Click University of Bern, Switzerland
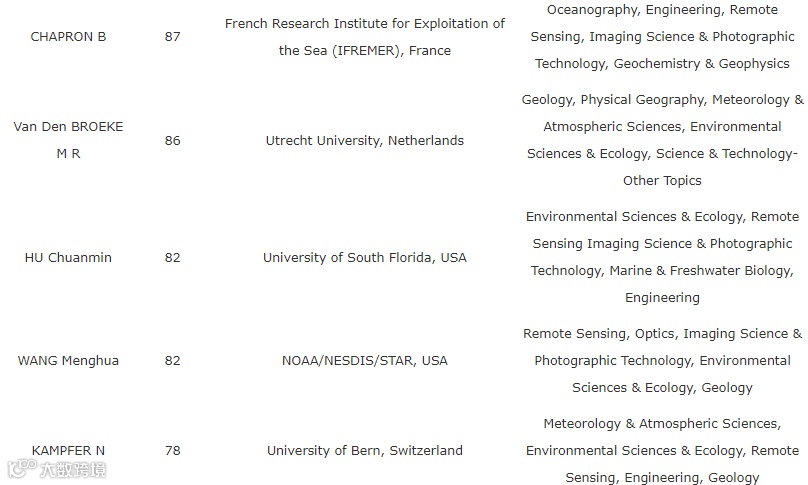 365,450
